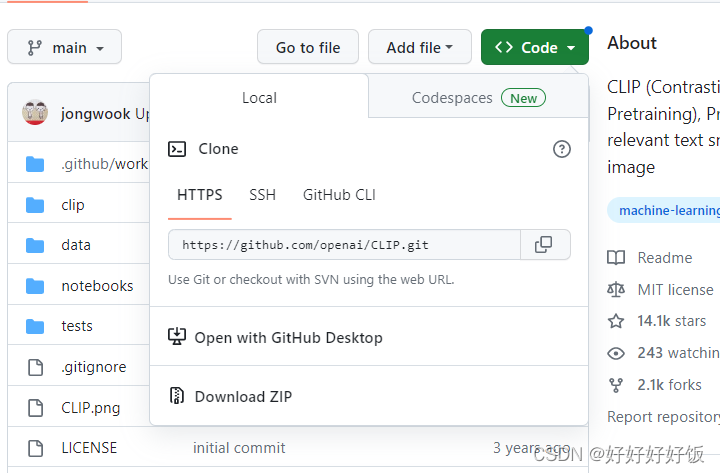
Task: Click the notebooks folder icon
Action: click(x=35, y=286)
